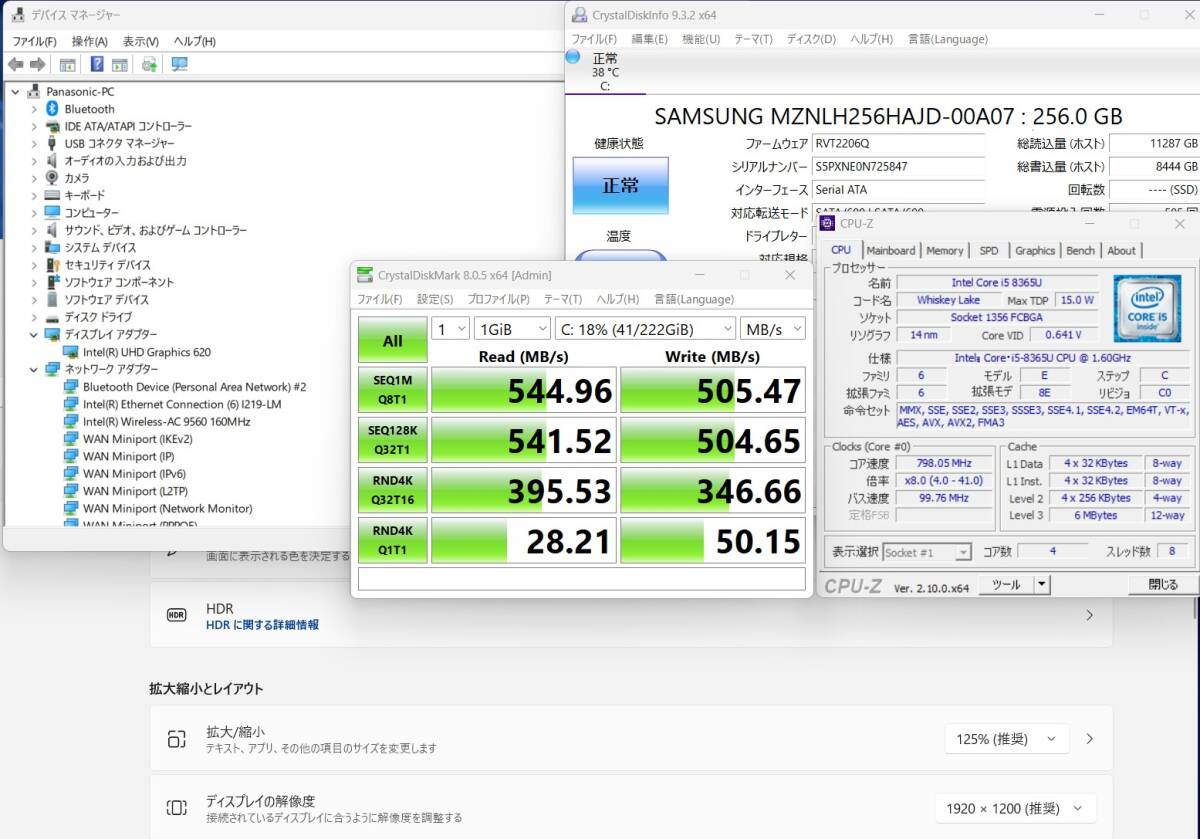Switch to Memory tab in CPU-Z
This screenshot has width=1200, height=839.
tap(944, 250)
